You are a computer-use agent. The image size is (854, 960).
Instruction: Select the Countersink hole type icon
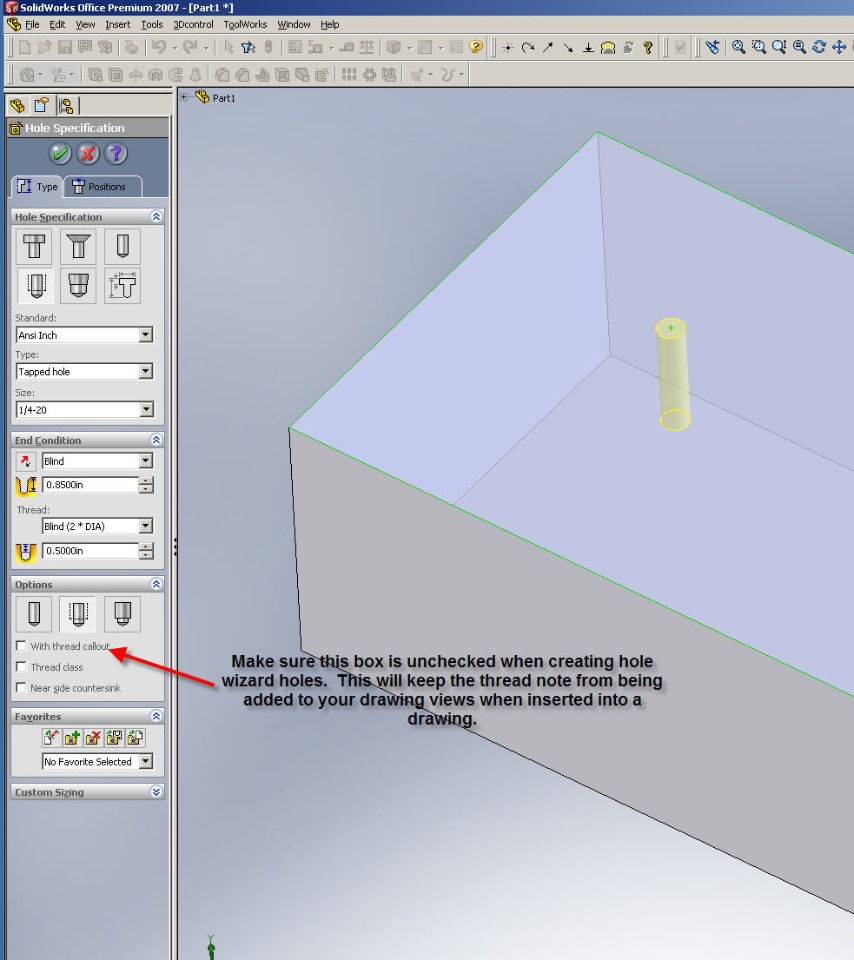78,247
